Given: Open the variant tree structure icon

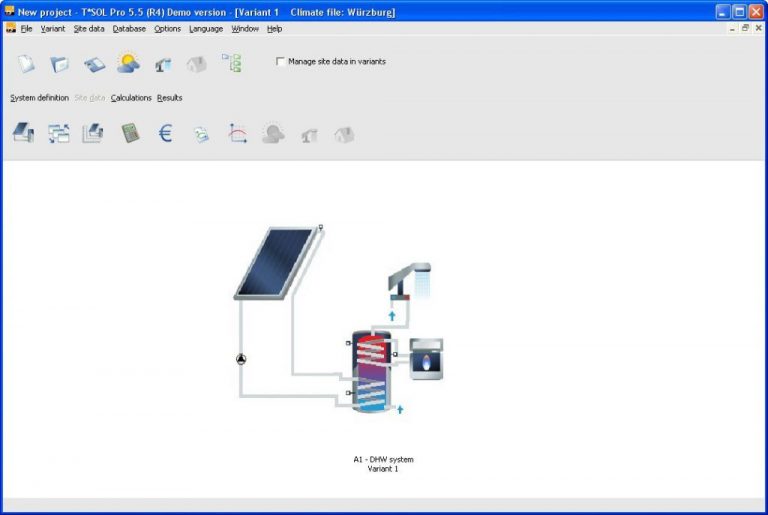Looking at the screenshot, I should coord(231,64).
